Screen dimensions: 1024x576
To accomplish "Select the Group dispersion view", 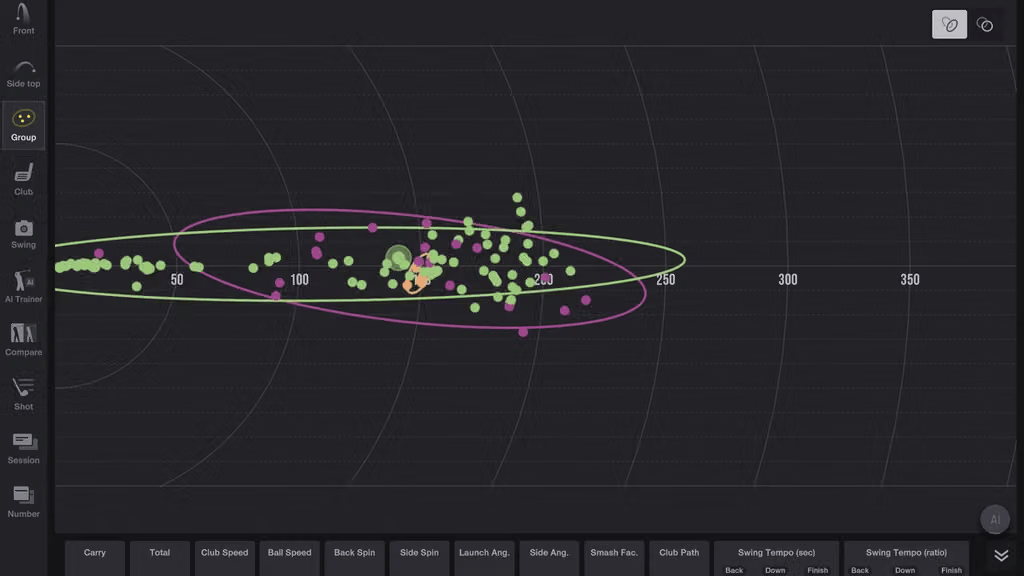I will pos(24,125).
